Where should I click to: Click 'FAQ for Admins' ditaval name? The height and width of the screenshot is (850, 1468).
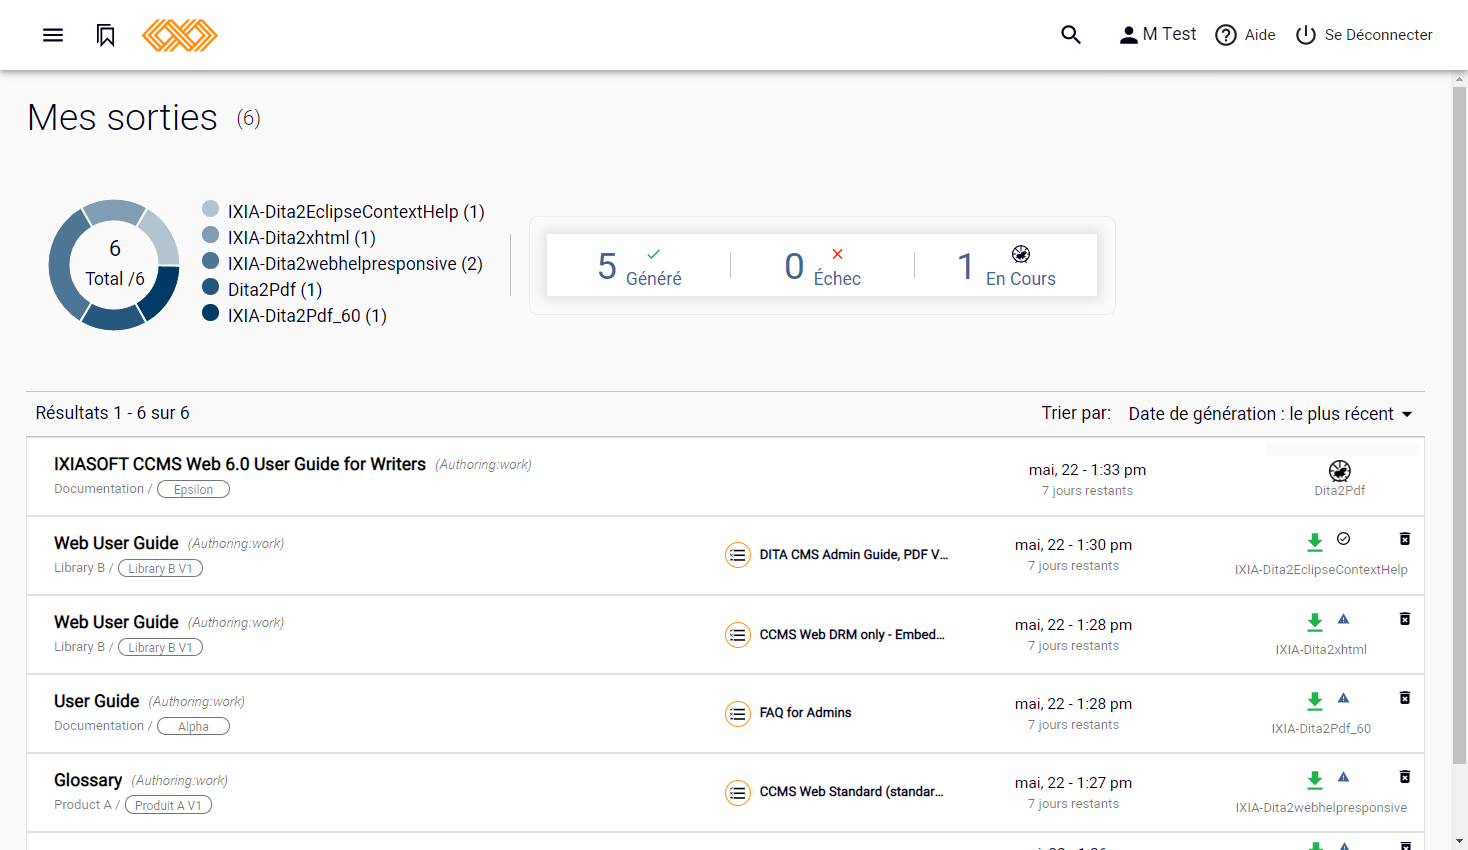click(806, 713)
